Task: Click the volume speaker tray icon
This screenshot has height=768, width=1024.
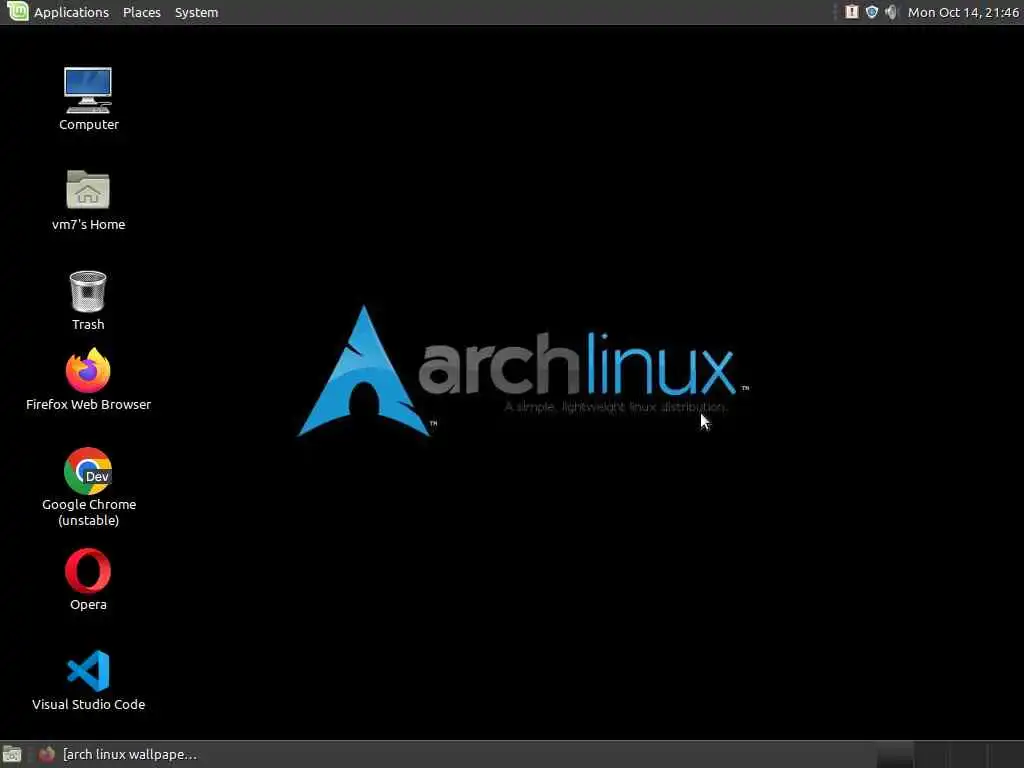Action: 891,12
